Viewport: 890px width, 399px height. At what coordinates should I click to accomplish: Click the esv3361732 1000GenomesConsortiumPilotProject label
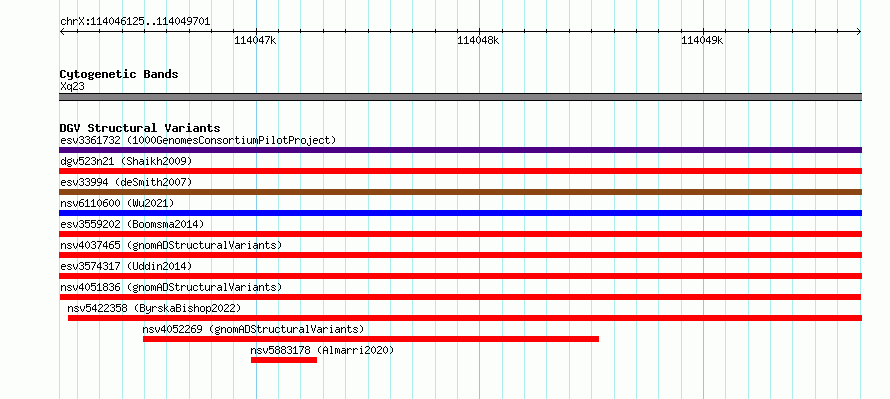(x=198, y=140)
